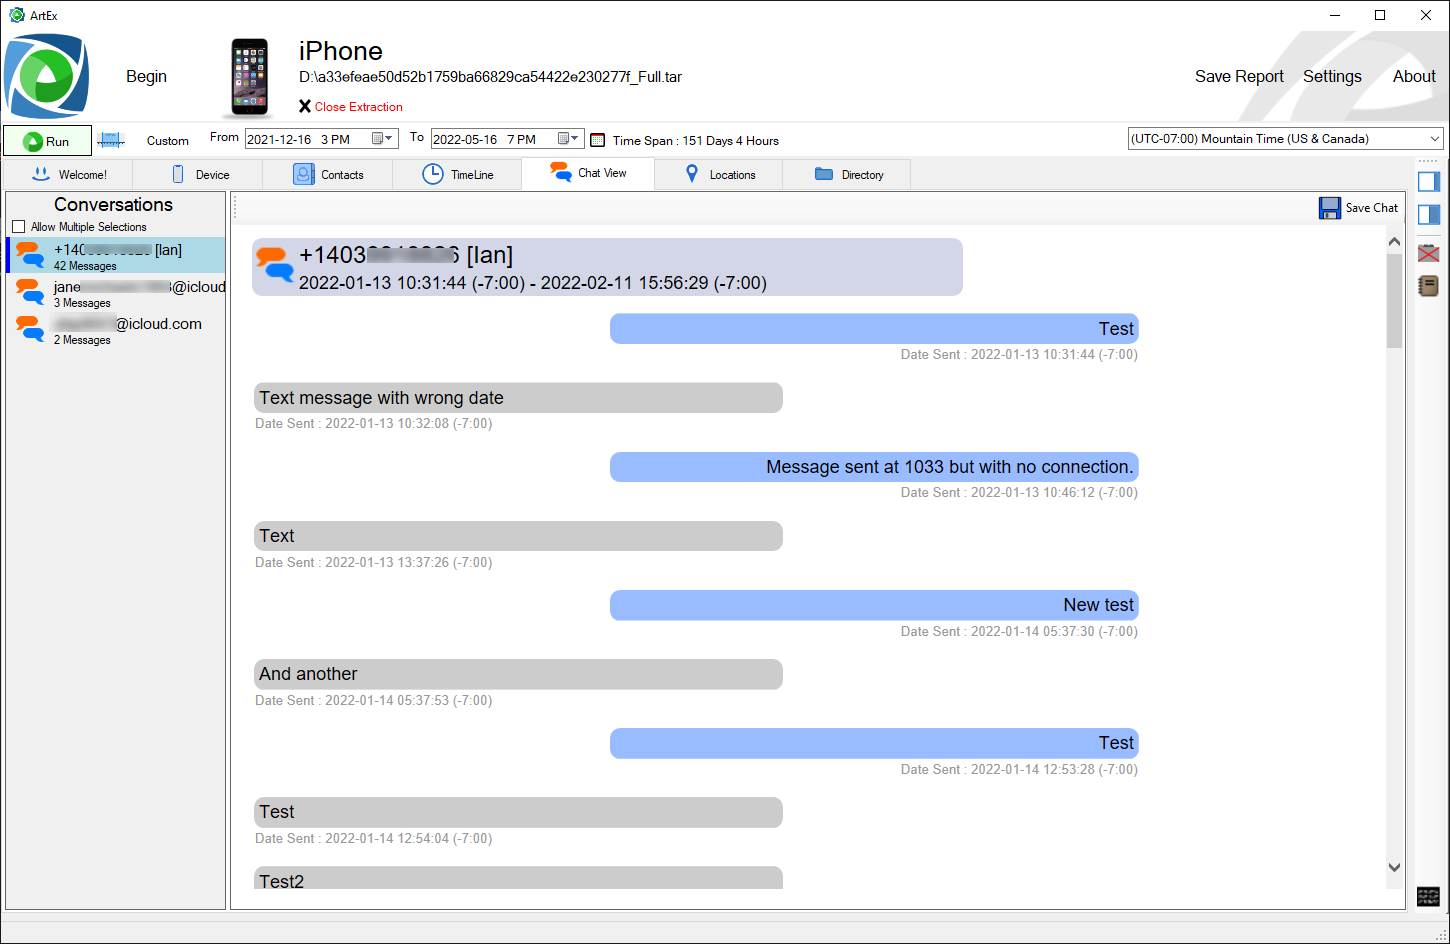This screenshot has height=944, width=1450.
Task: Click the Device tab's phone icon
Action: tap(178, 174)
